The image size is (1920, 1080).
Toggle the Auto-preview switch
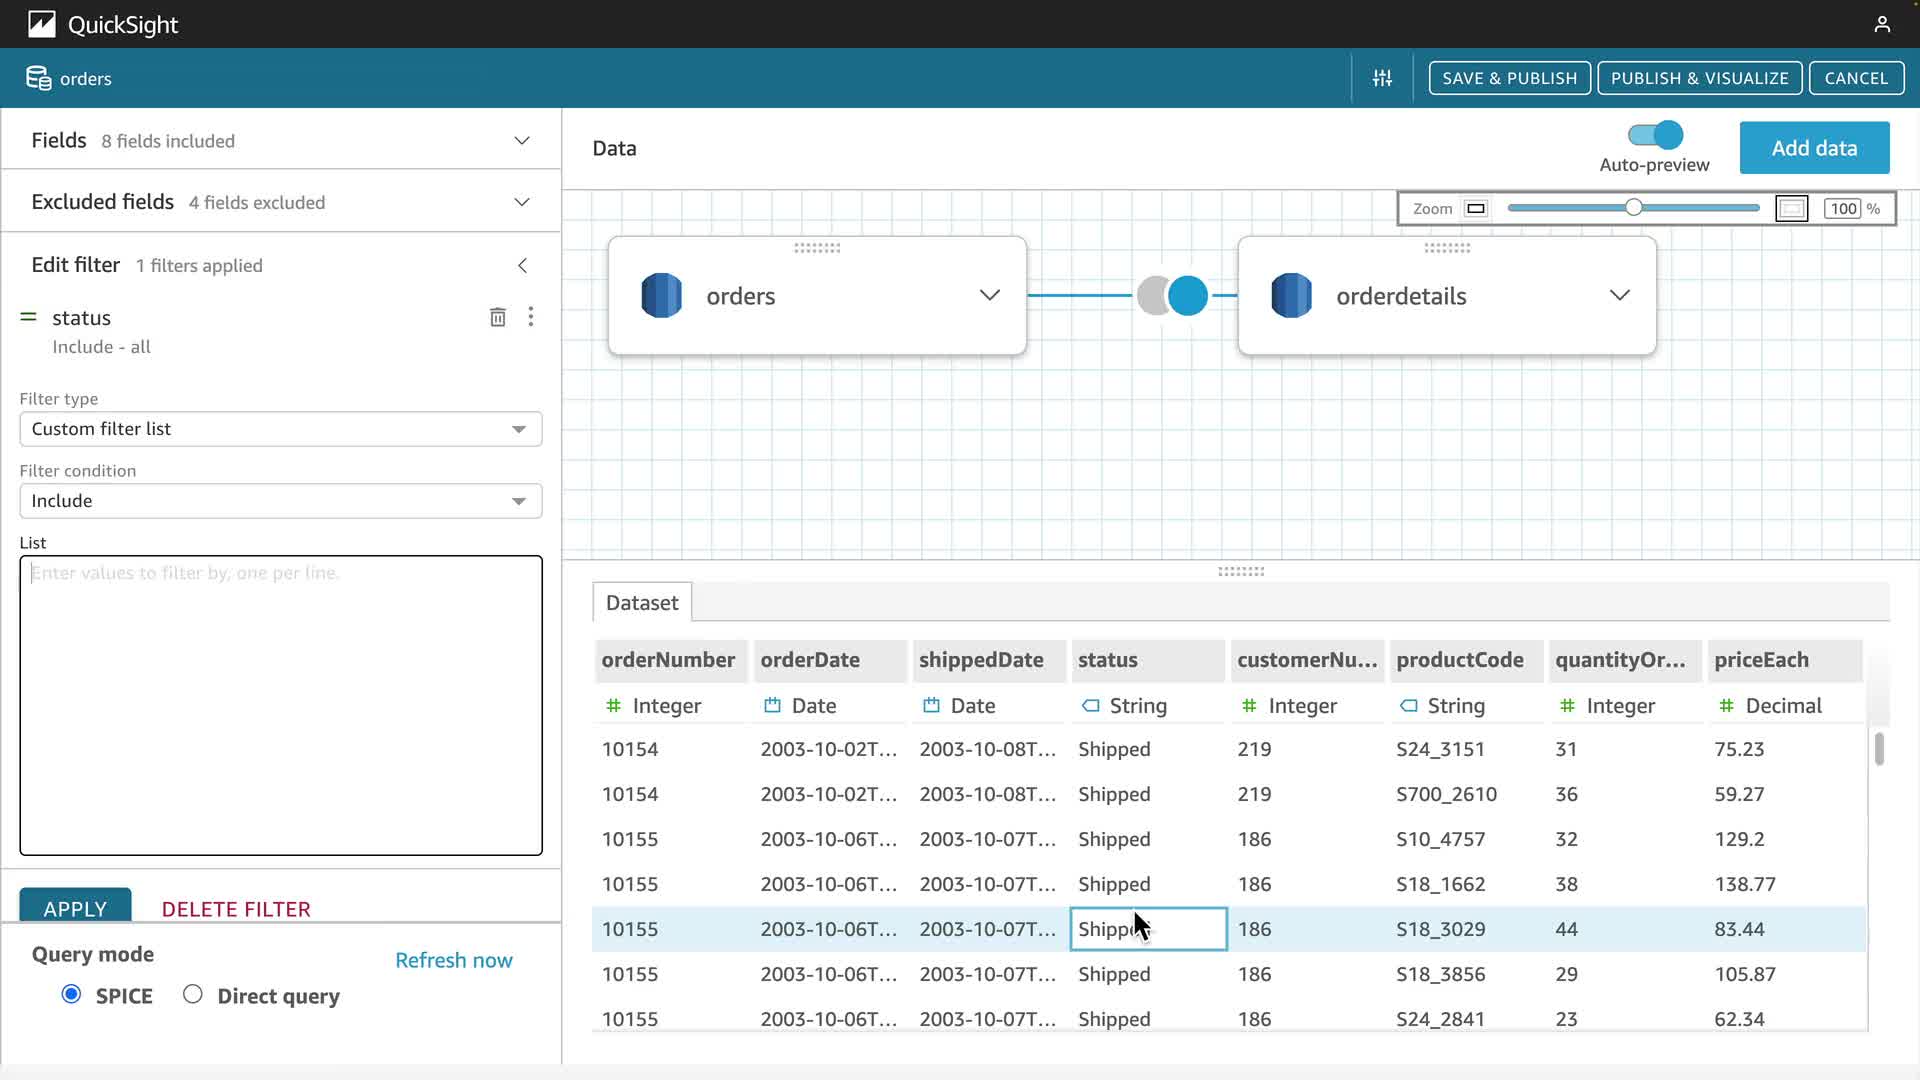click(1655, 135)
